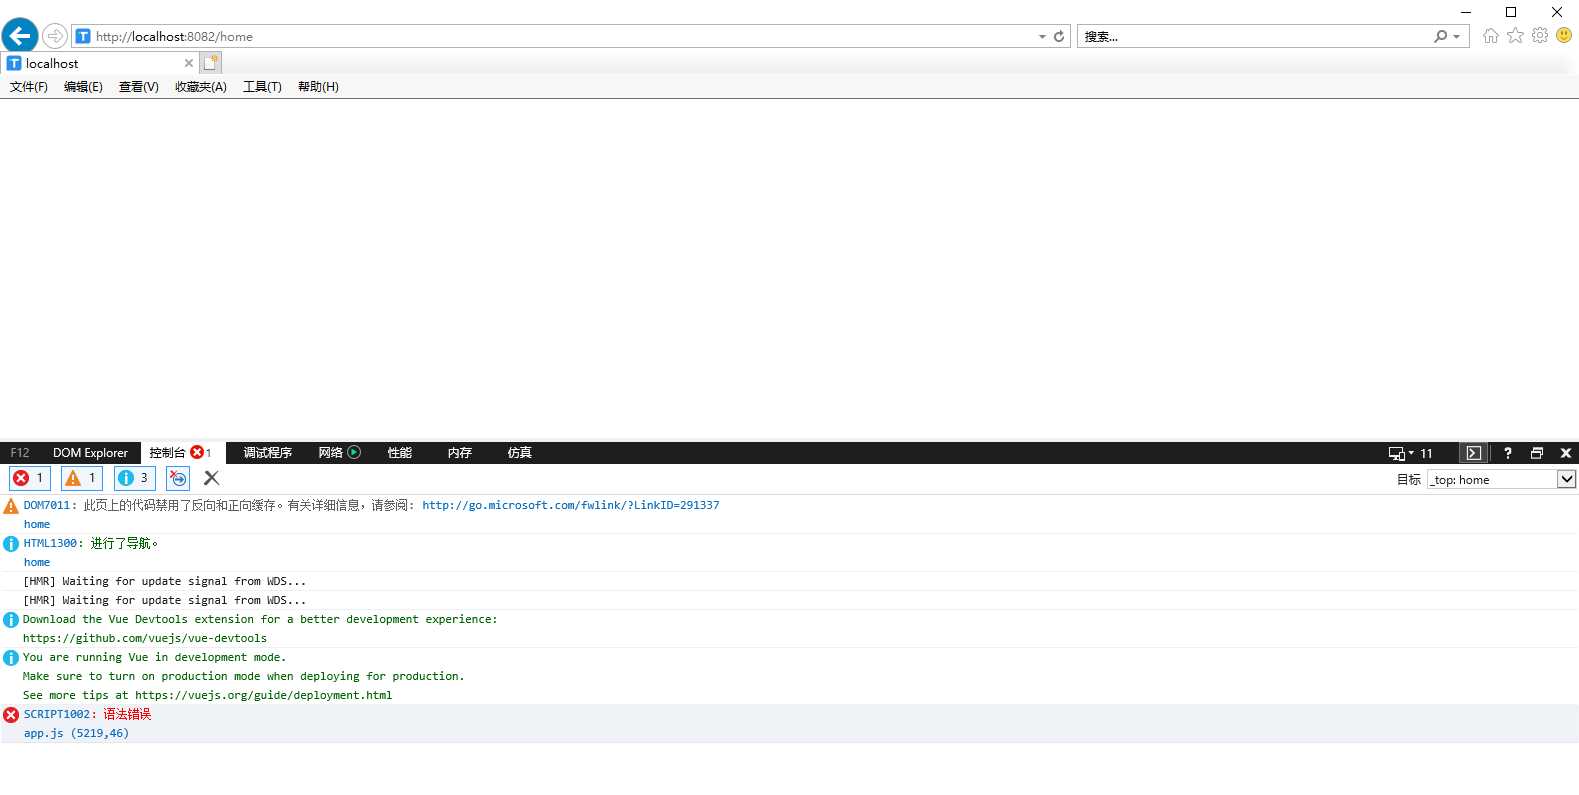
Task: Switch to the DOM Explorer tab
Action: point(90,453)
